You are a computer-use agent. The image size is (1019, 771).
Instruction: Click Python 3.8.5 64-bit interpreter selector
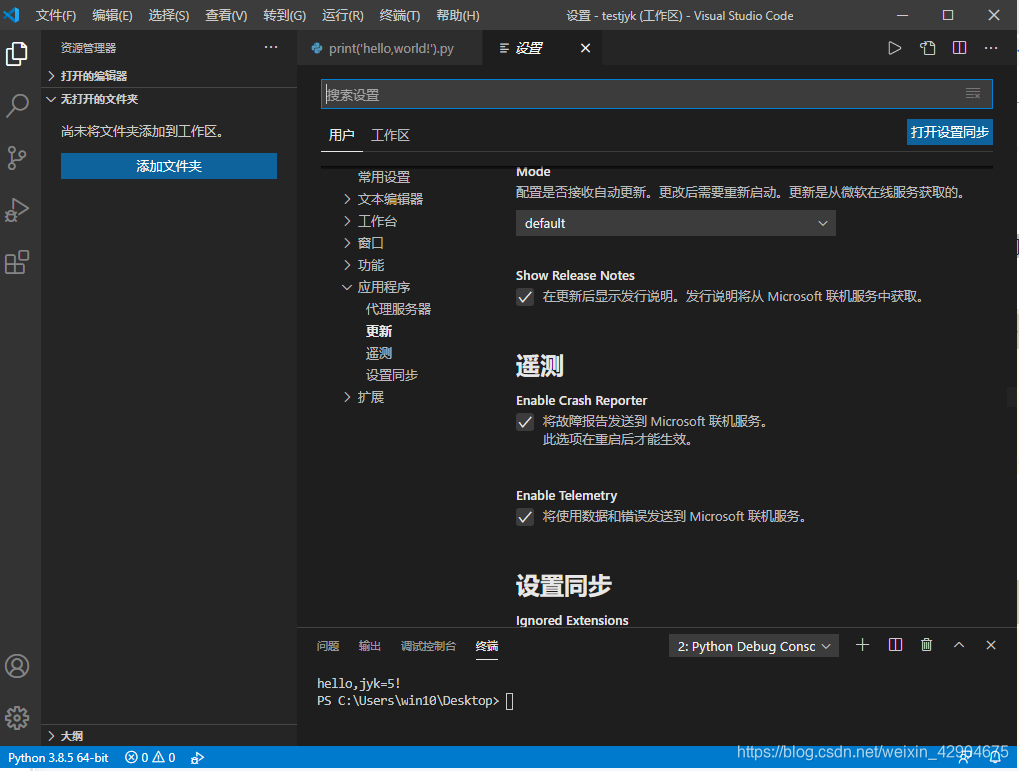point(58,758)
